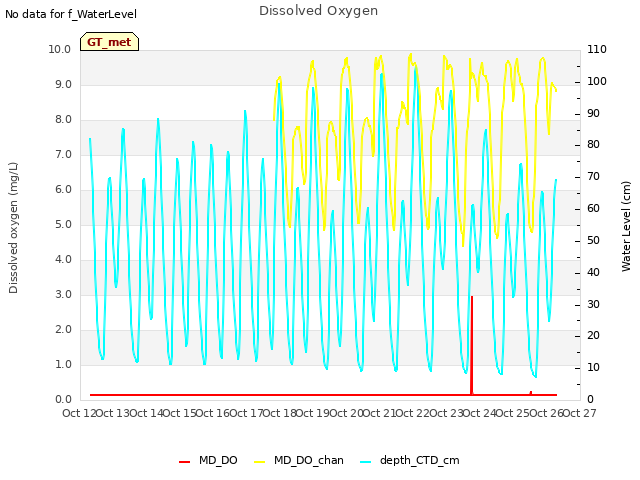Click the GT_met label box
This screenshot has height=480, width=640.
click(x=109, y=42)
